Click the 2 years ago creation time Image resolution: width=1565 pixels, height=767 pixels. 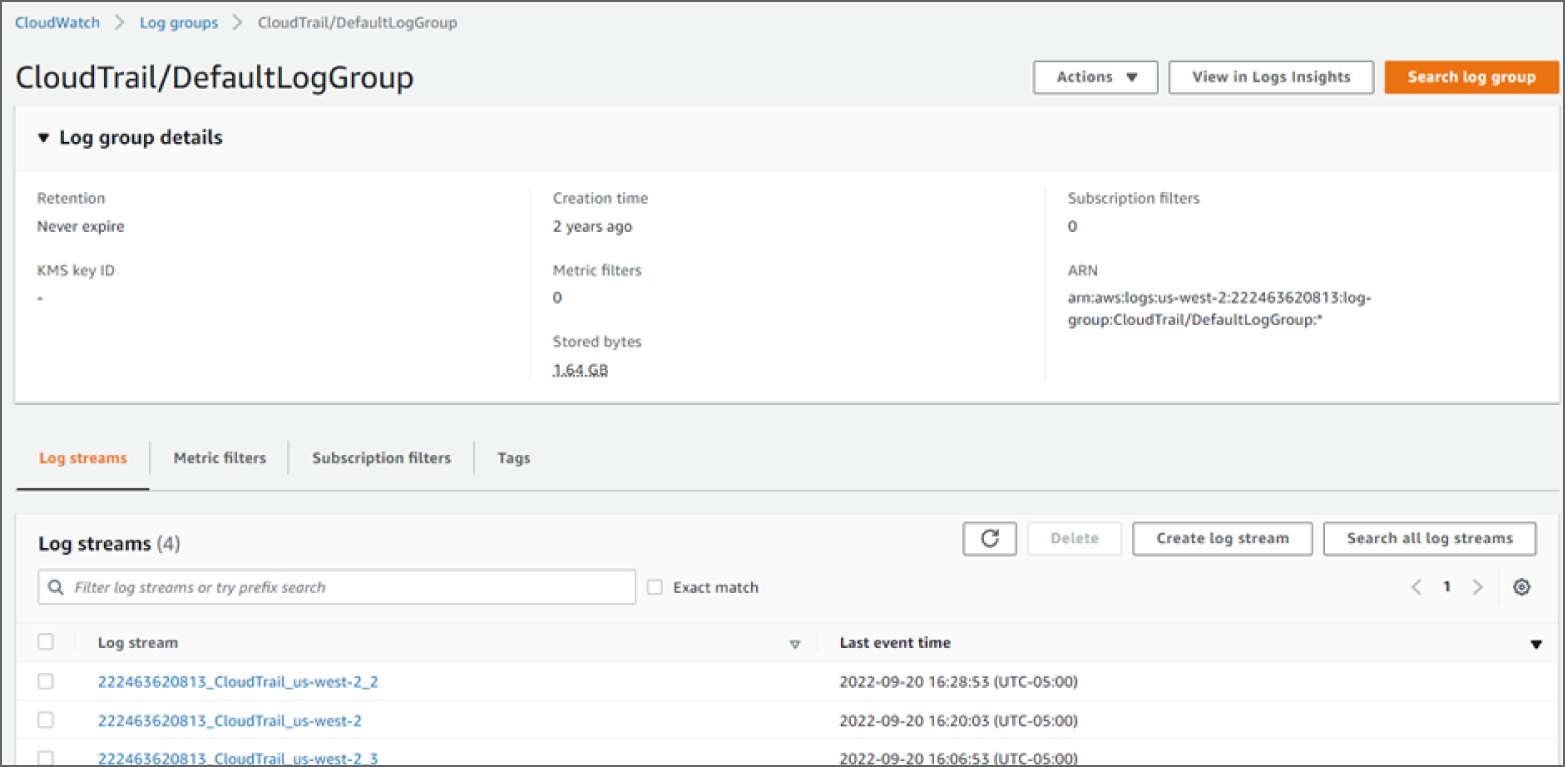(x=592, y=226)
